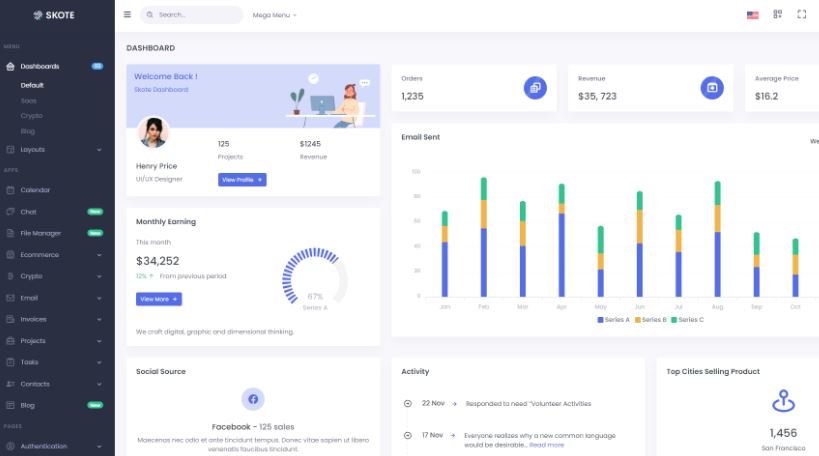819x456 pixels.
Task: Open the apps grid icon
Action: point(778,15)
